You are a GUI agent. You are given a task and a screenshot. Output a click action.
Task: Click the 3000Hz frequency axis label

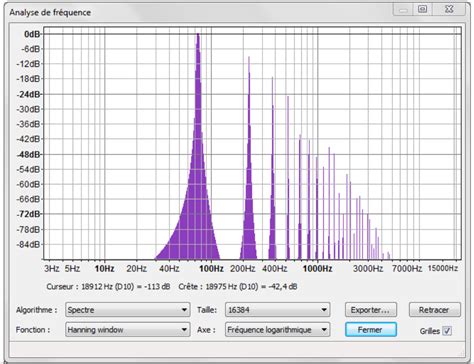[368, 269]
